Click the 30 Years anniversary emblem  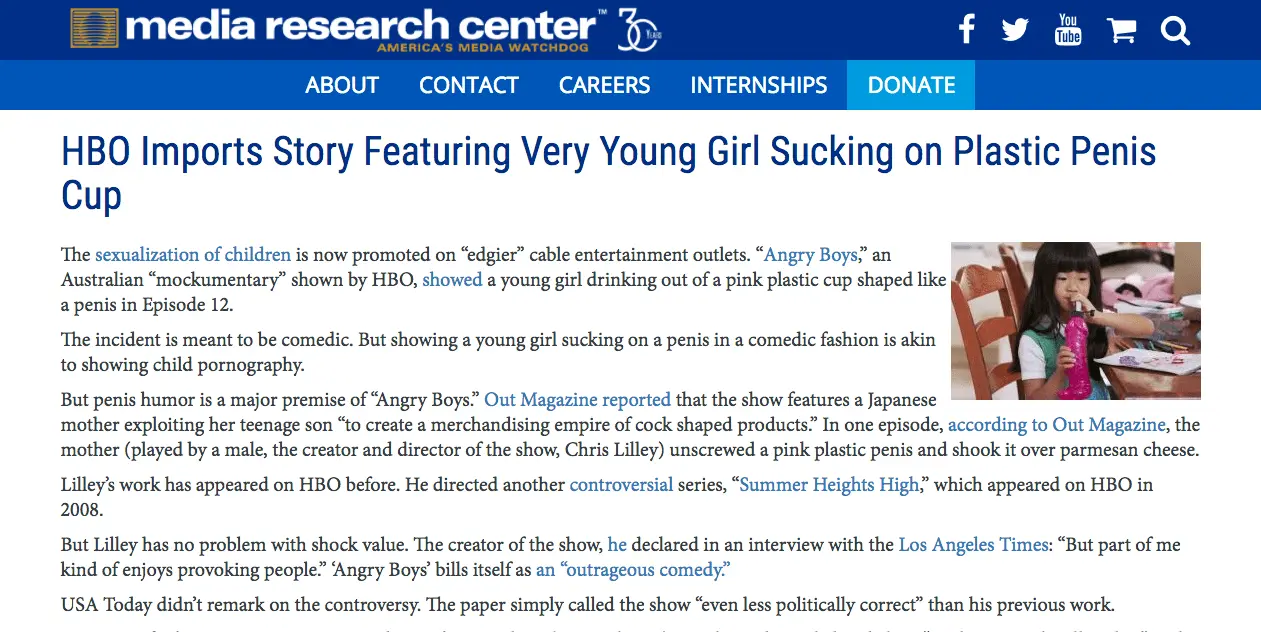click(x=638, y=30)
